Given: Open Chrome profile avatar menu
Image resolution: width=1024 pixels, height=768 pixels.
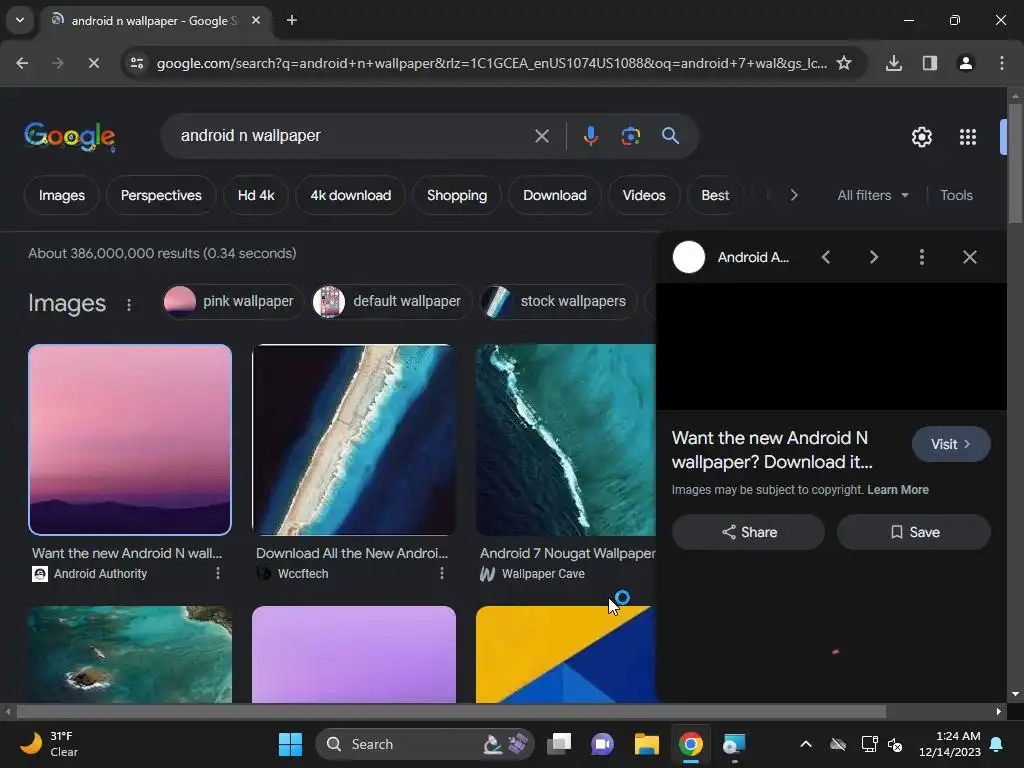Looking at the screenshot, I should (x=965, y=63).
